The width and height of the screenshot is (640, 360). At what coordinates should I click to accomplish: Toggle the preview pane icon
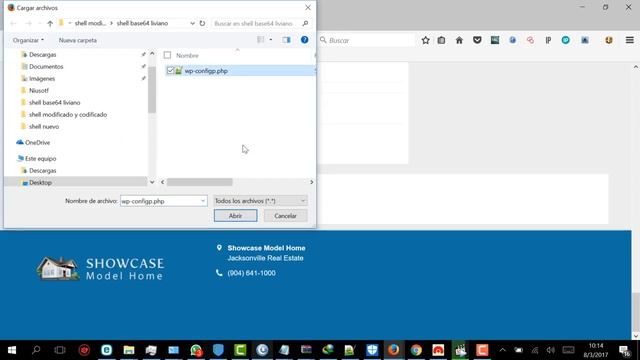pos(286,40)
